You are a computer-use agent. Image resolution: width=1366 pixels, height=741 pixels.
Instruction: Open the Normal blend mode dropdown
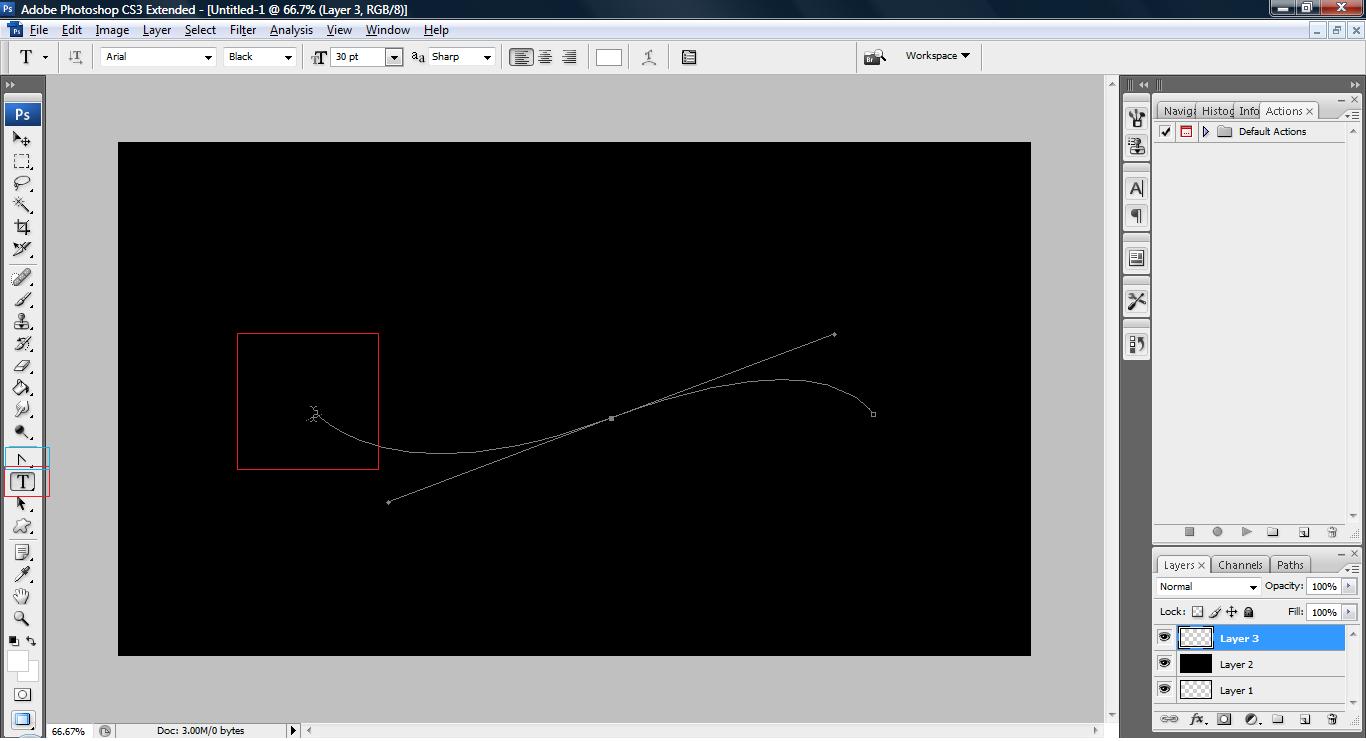click(x=1208, y=587)
